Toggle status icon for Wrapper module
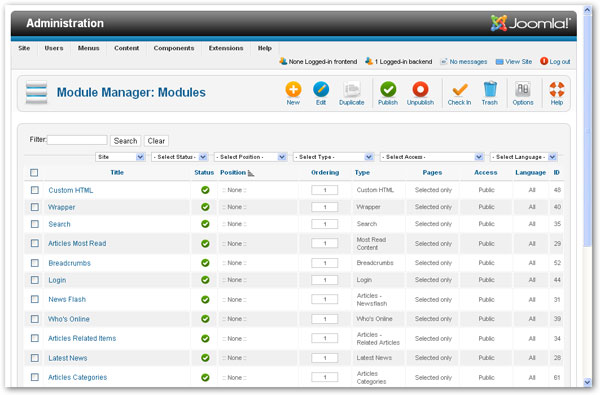Screen dimensions: 600x395 (x=205, y=207)
